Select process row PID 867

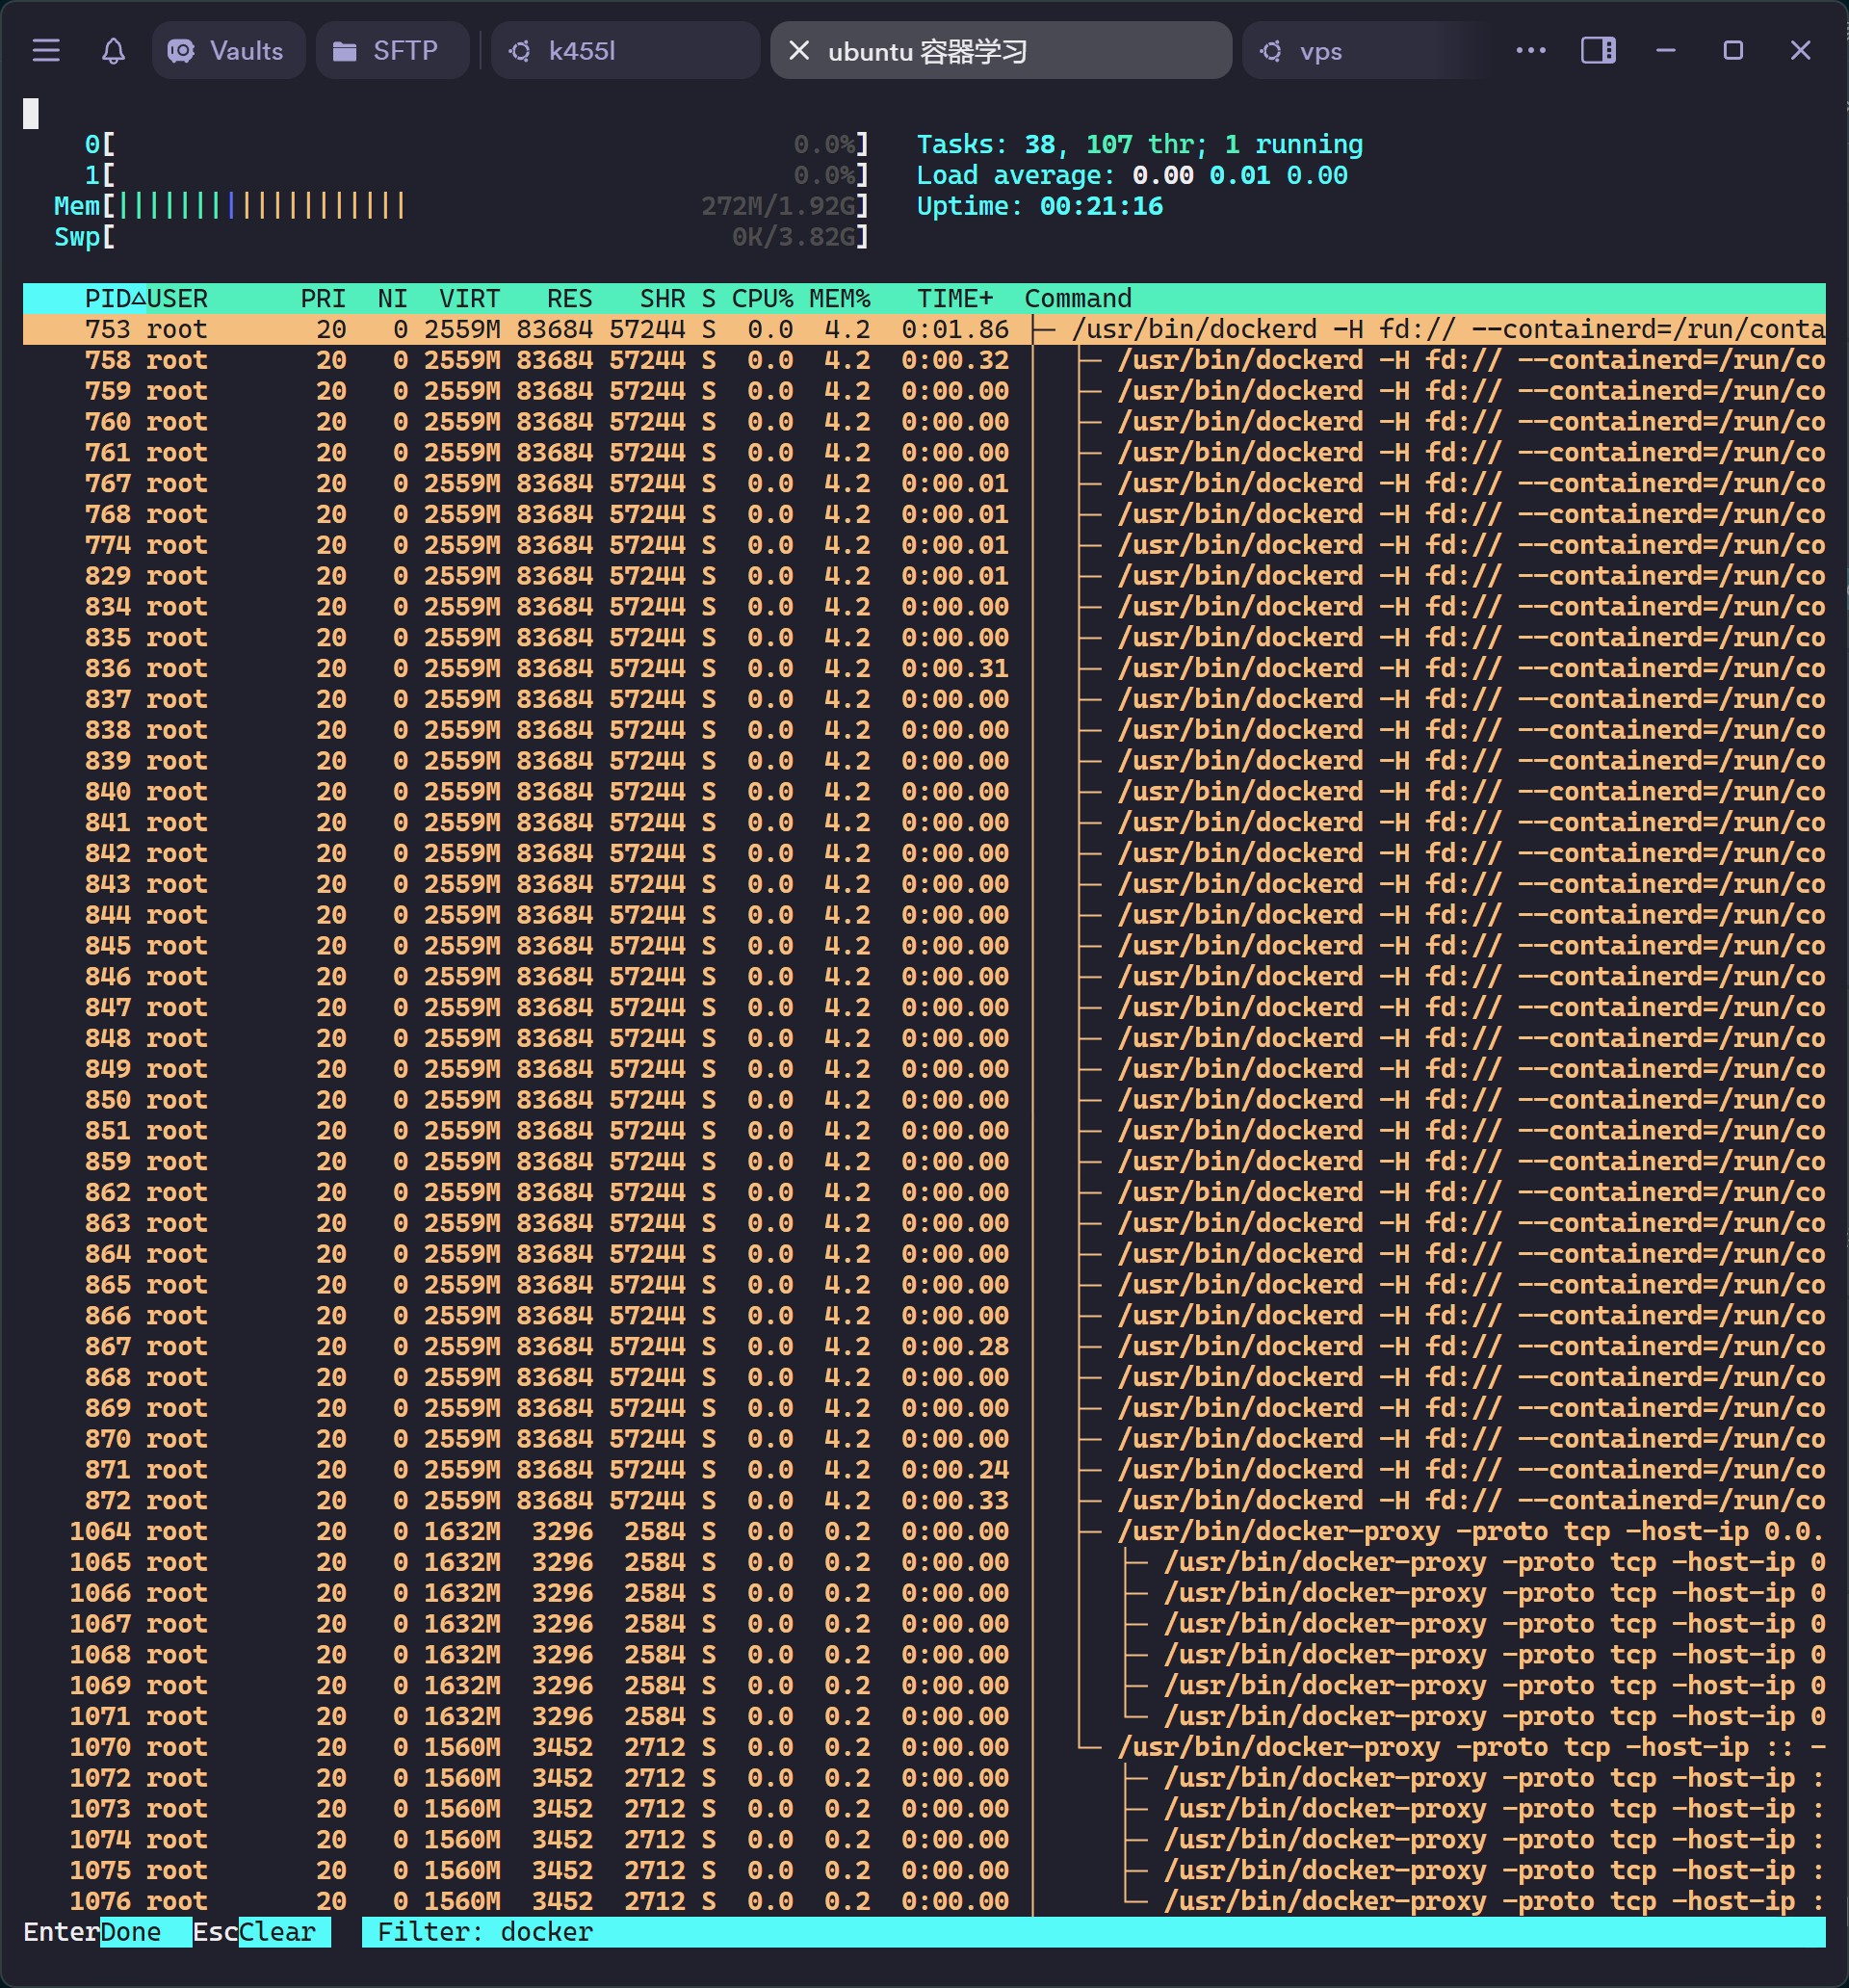click(x=924, y=1346)
